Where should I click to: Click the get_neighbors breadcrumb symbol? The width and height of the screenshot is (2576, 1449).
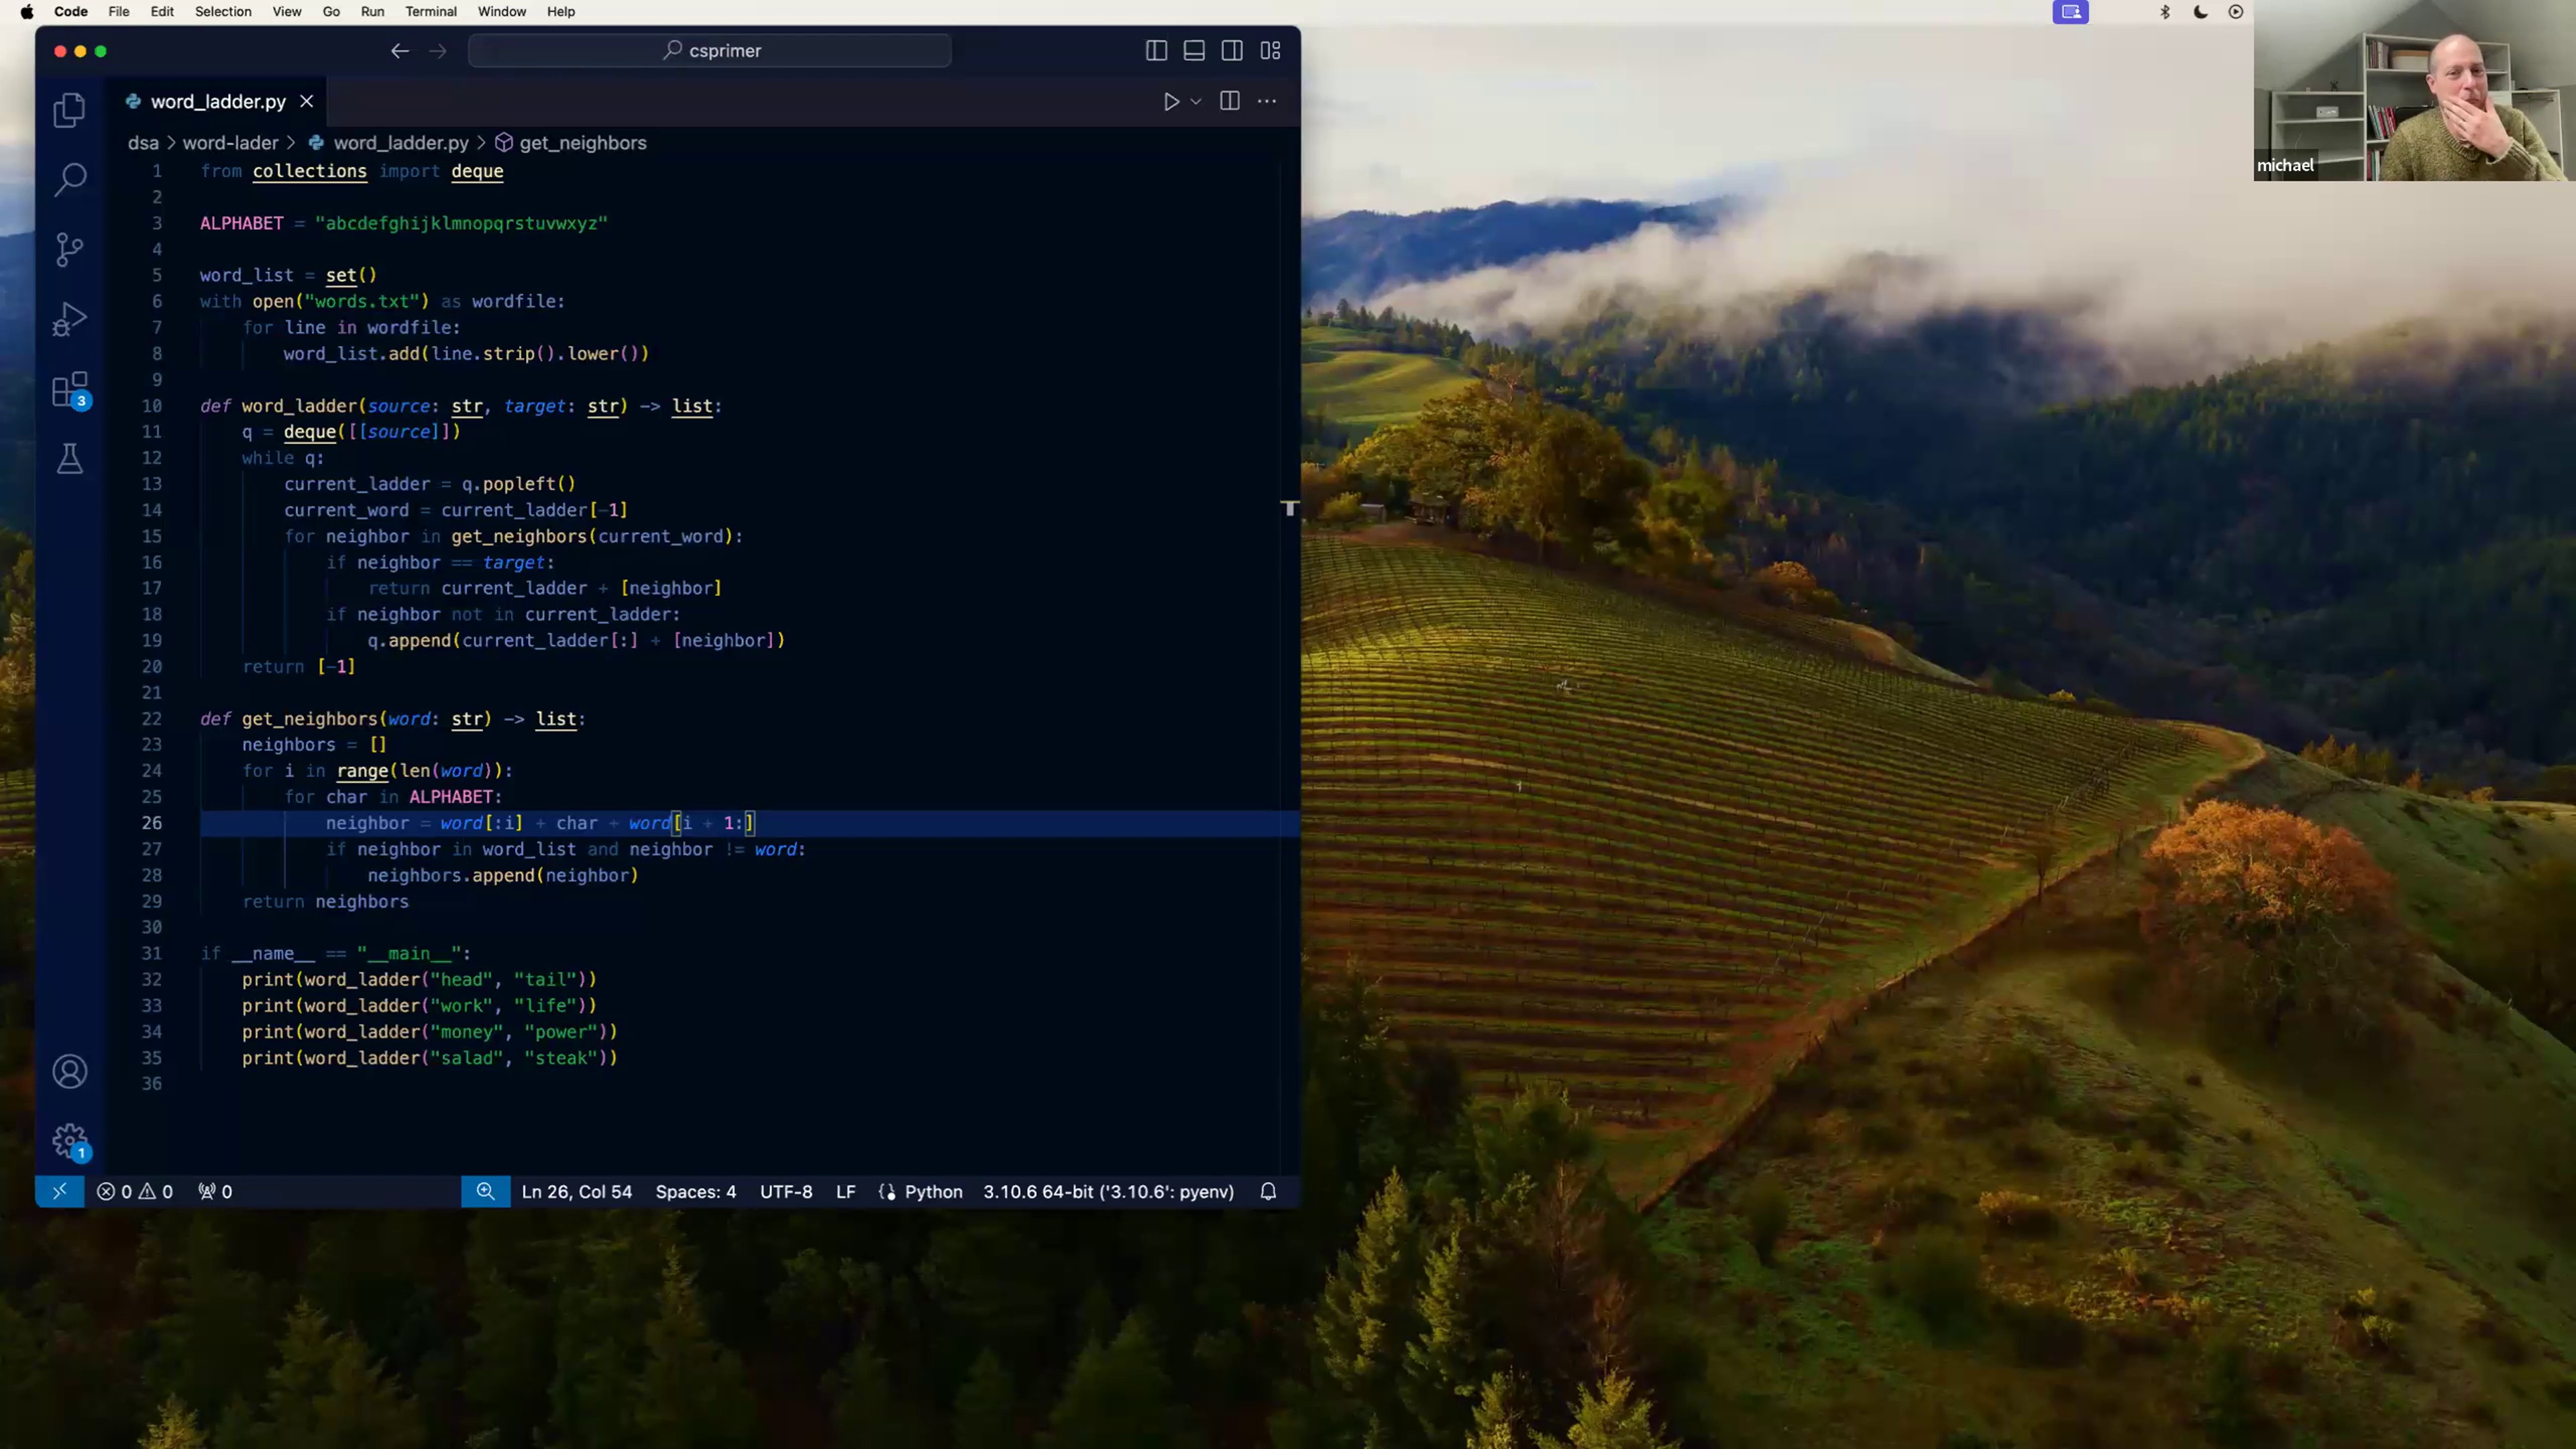click(583, 143)
